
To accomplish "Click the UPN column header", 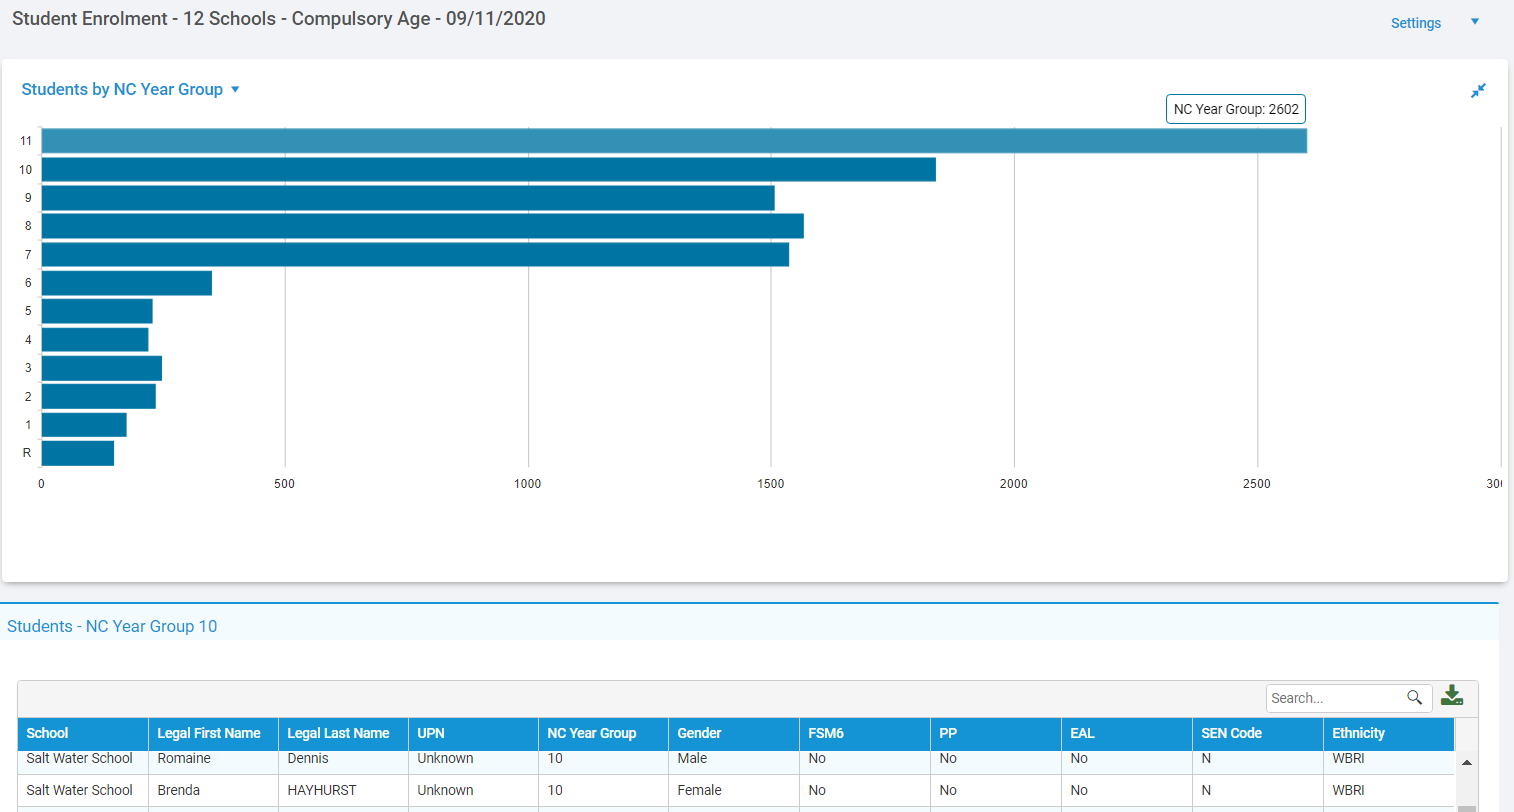I will click(431, 733).
